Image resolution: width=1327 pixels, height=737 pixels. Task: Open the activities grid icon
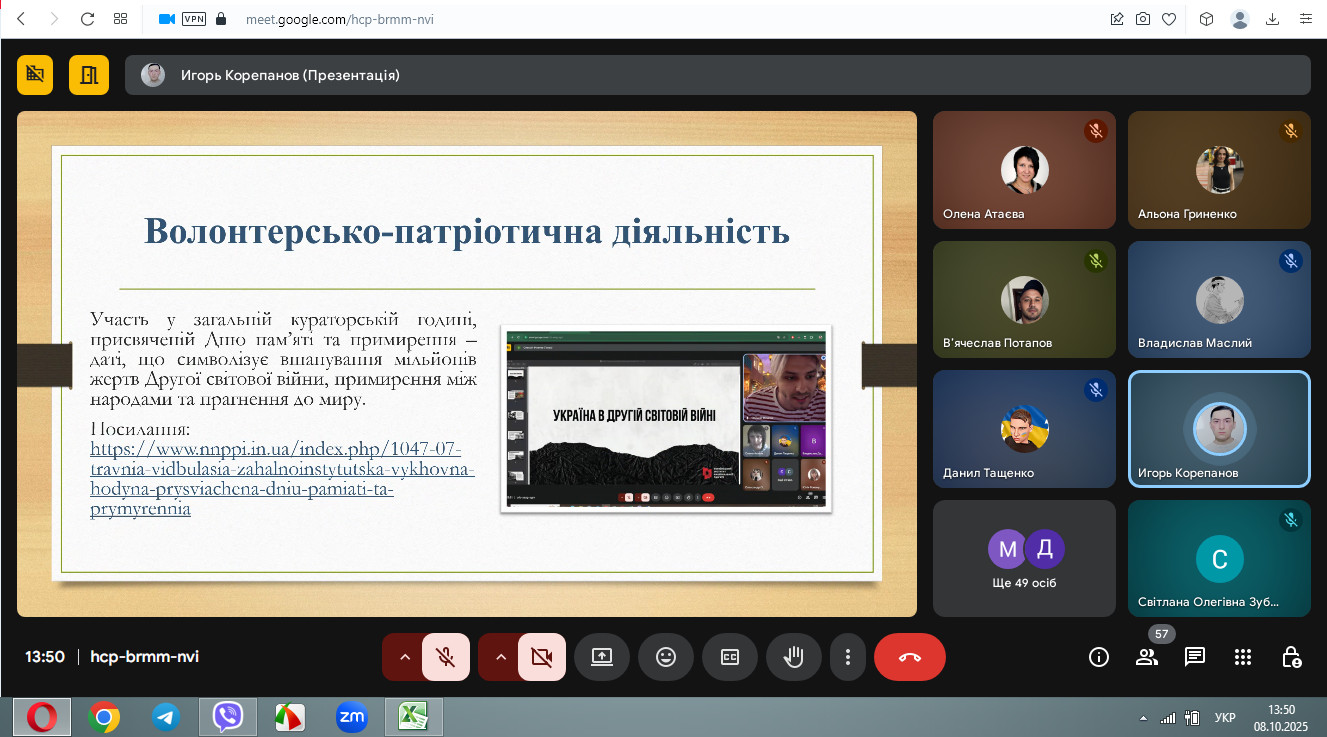coord(1243,657)
